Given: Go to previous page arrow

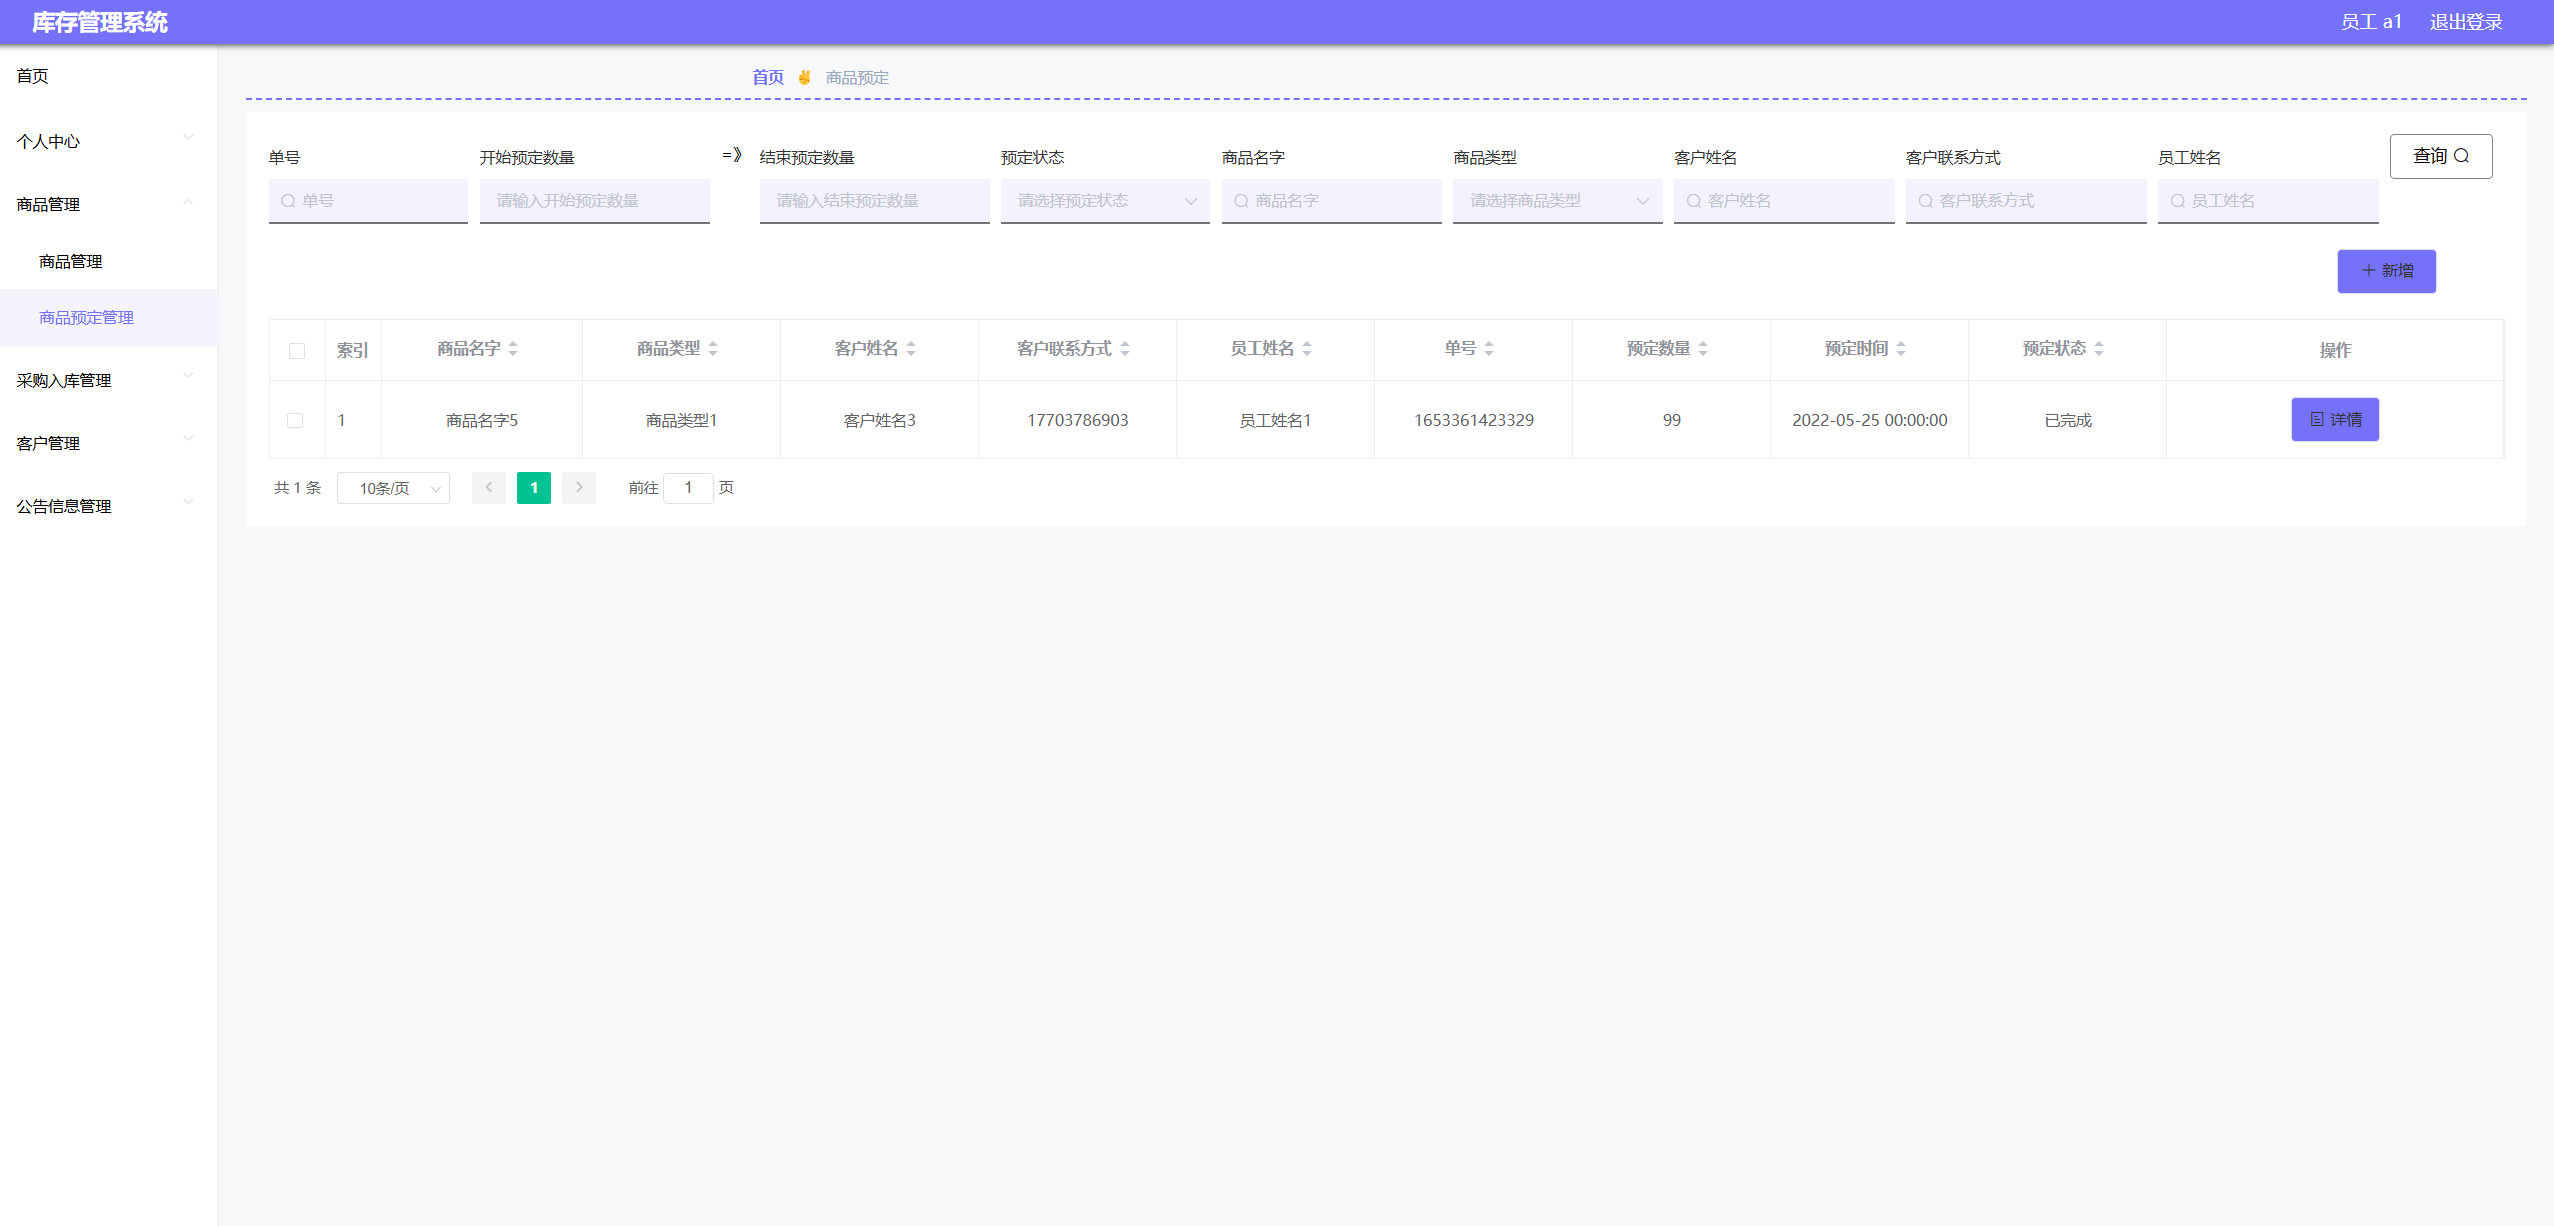Looking at the screenshot, I should tap(488, 488).
